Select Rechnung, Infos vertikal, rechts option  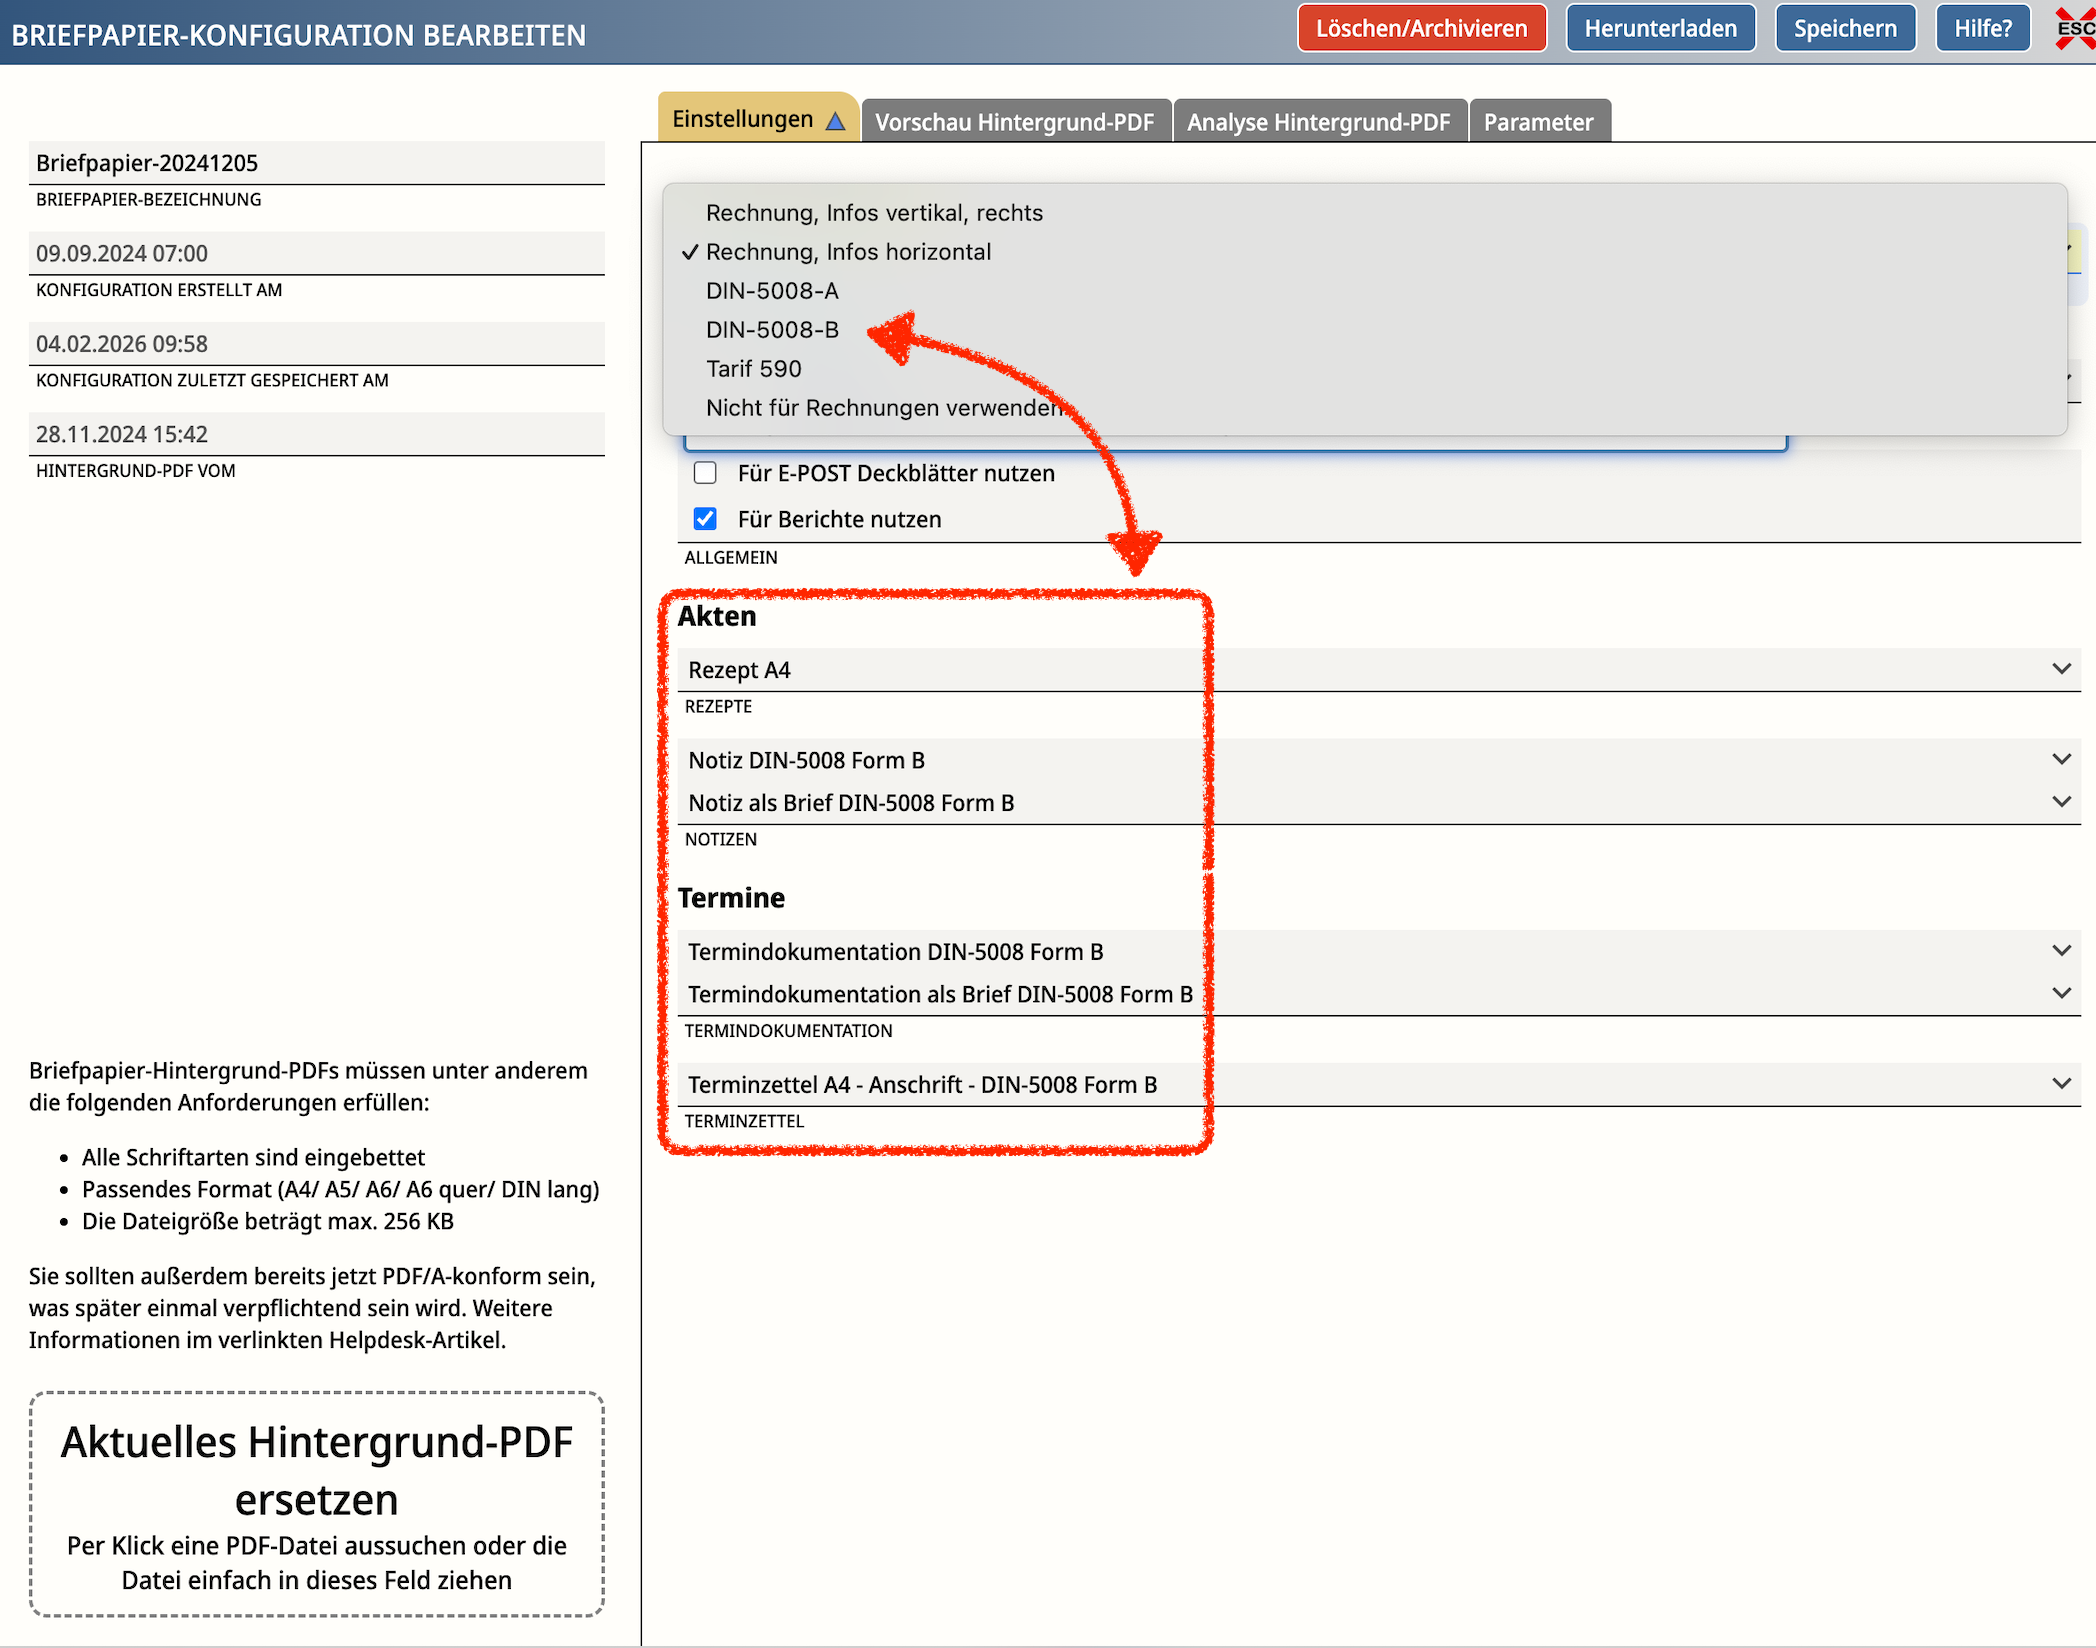point(873,213)
